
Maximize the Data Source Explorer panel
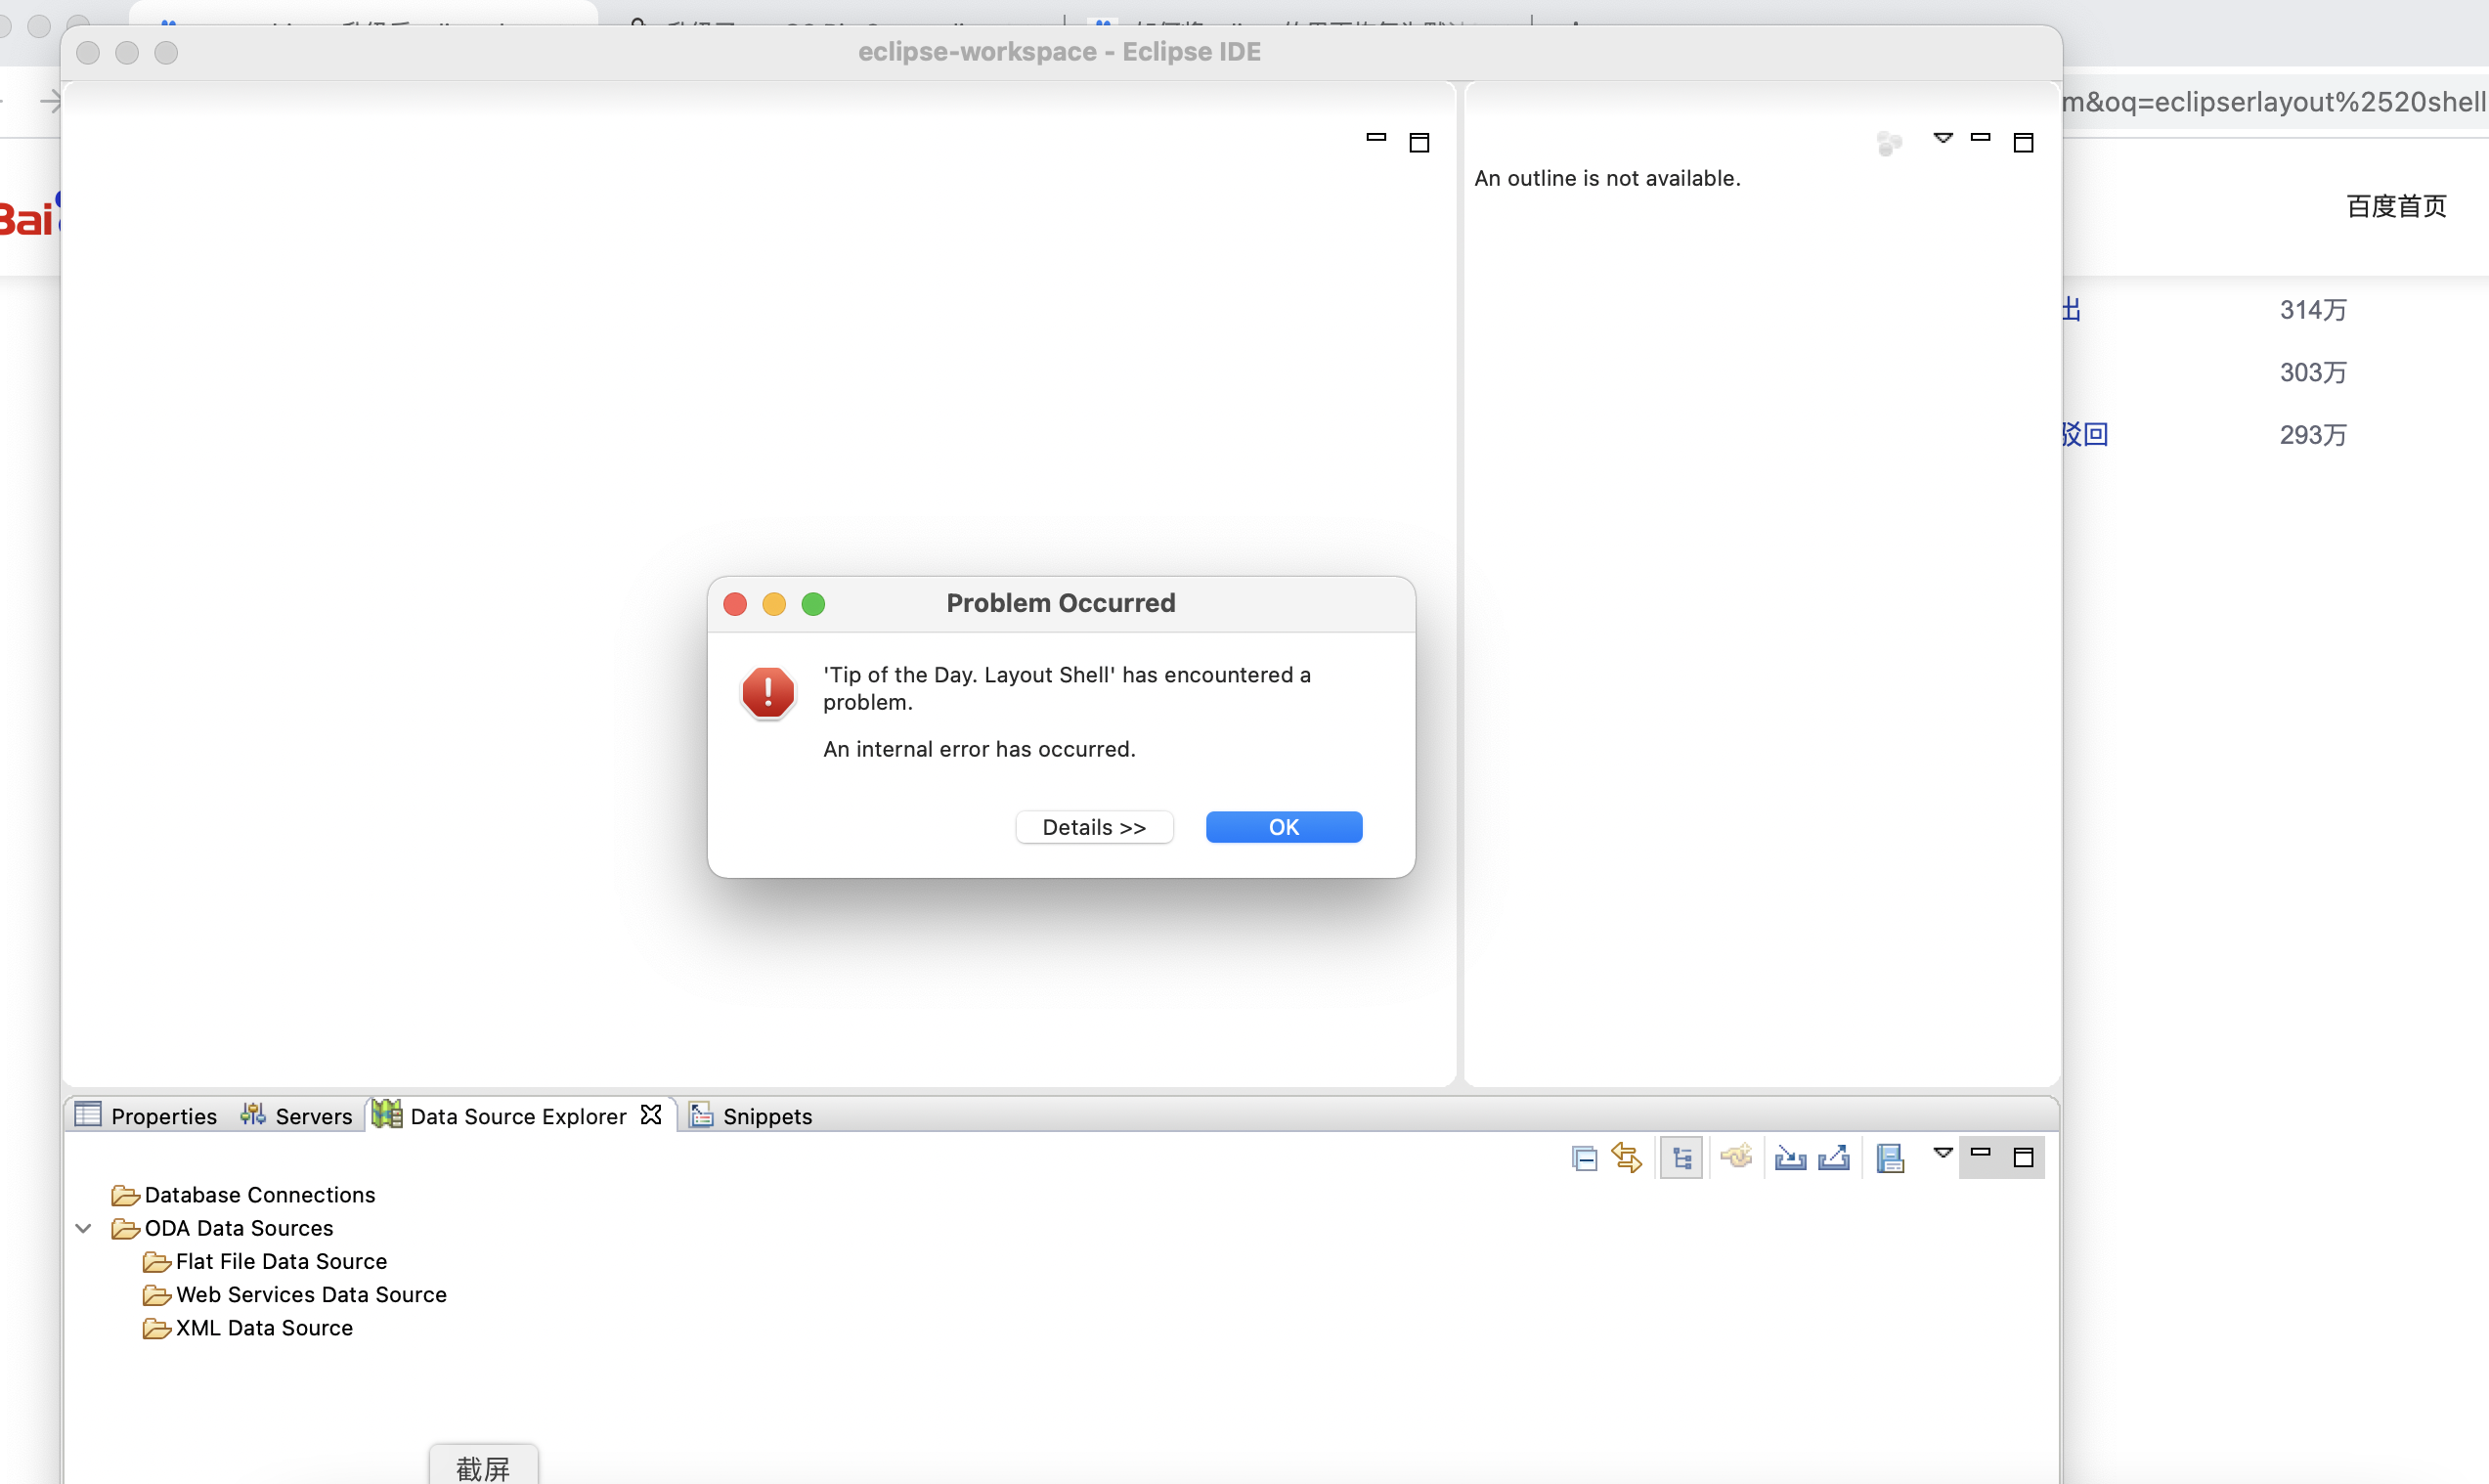(x=2023, y=1157)
